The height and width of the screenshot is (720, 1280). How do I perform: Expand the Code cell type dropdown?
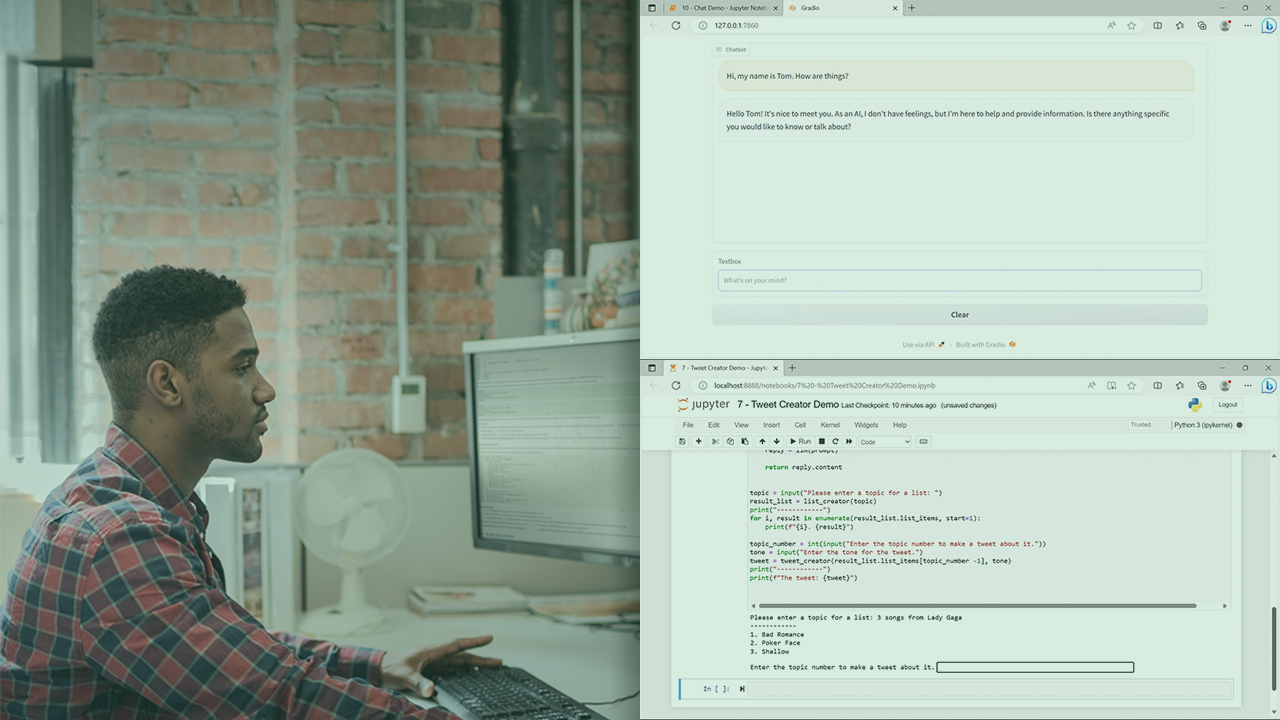tap(885, 441)
